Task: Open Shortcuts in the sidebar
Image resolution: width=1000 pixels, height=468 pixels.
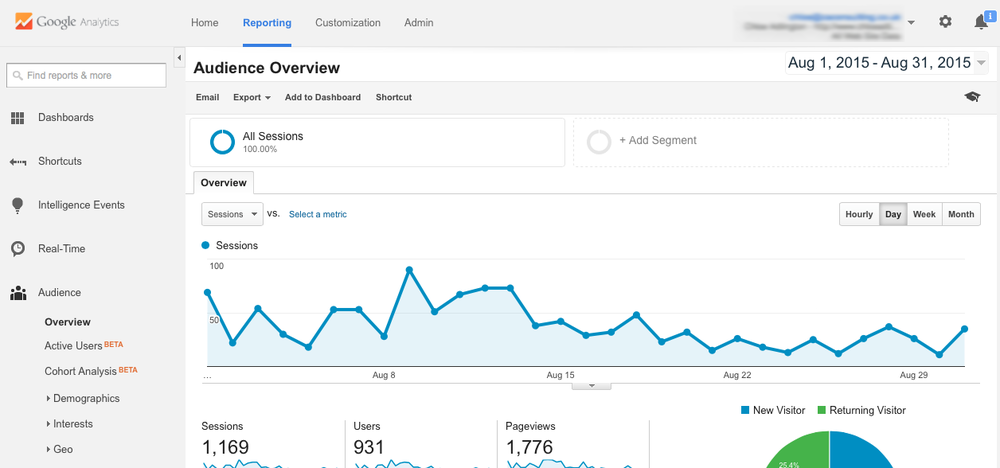Action: tap(60, 161)
